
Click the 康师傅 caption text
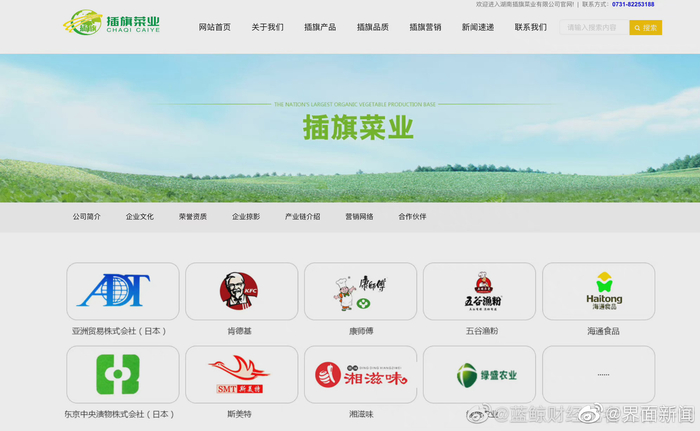[361, 331]
